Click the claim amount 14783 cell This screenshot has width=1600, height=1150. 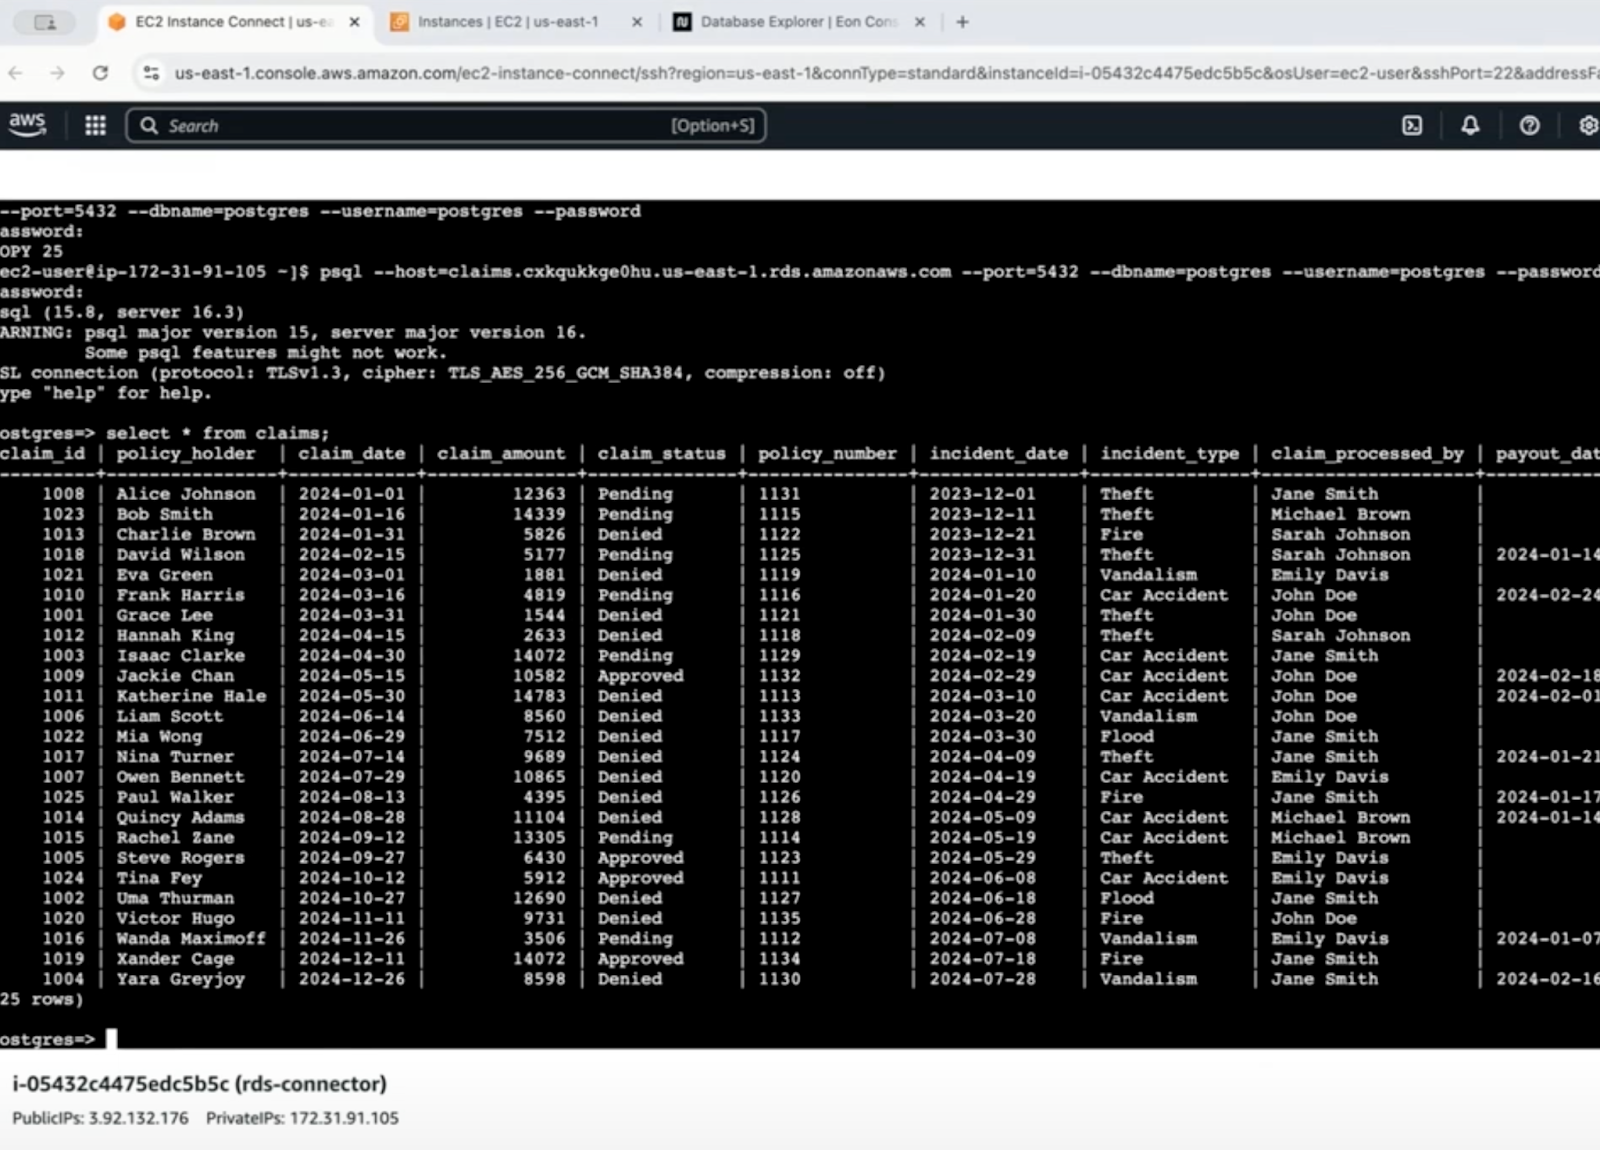tap(539, 696)
